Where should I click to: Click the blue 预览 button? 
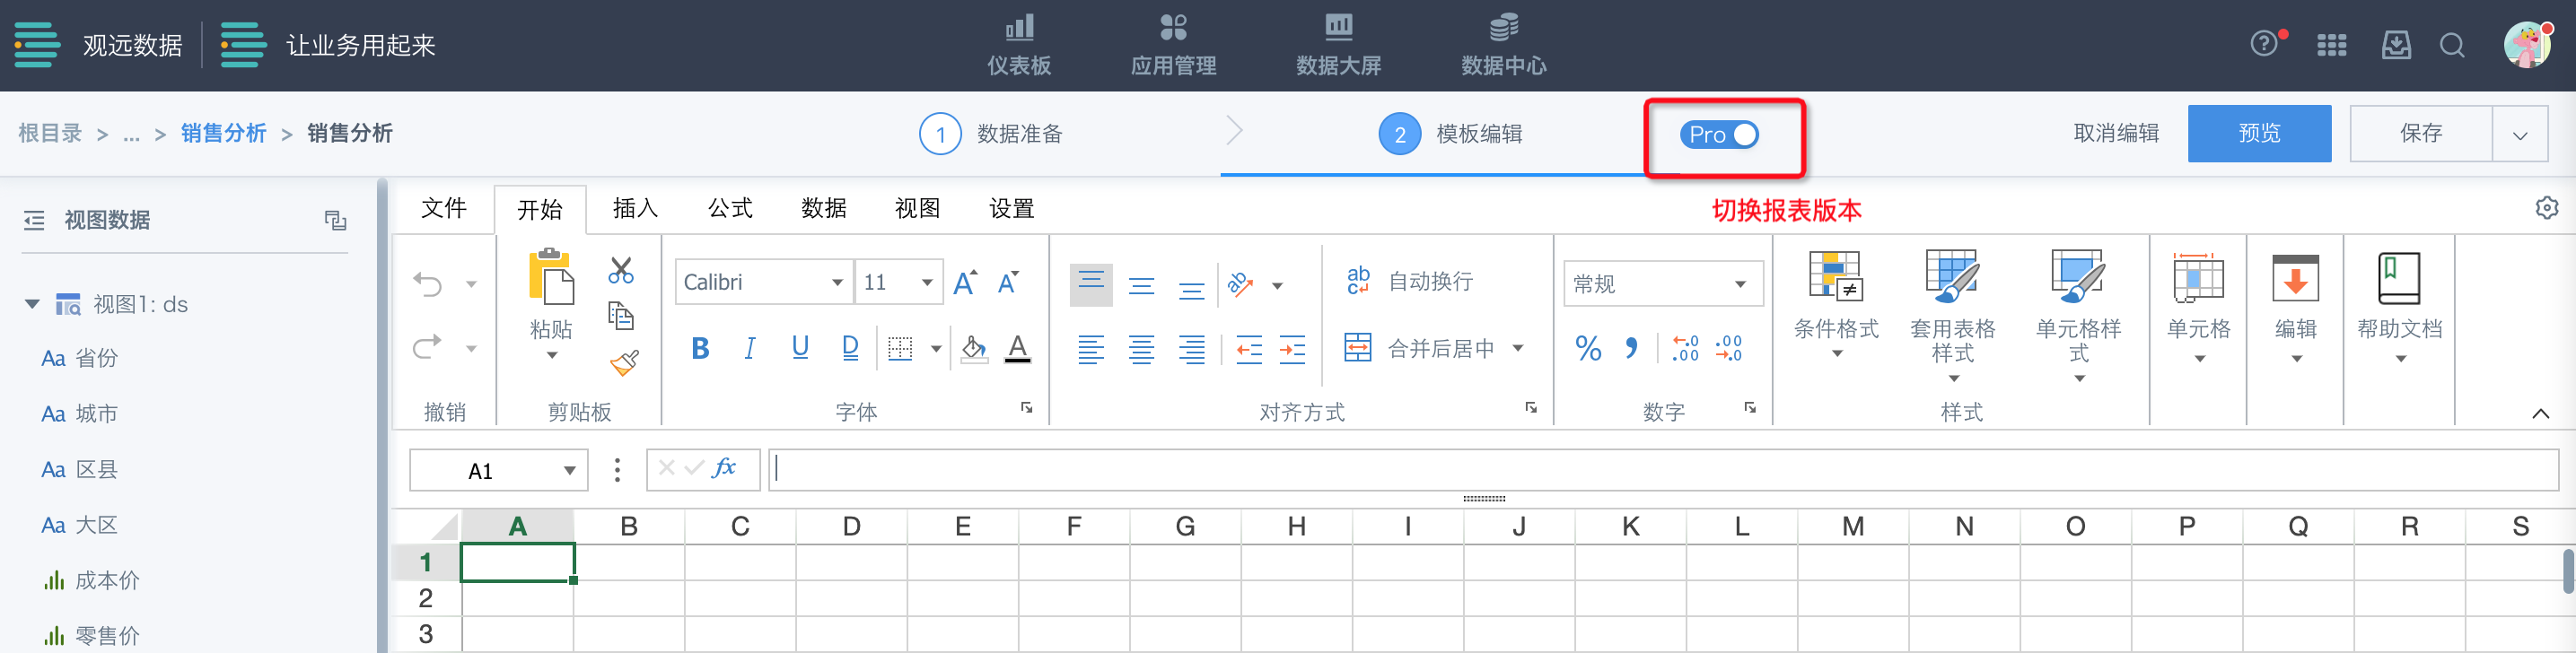coord(2258,133)
